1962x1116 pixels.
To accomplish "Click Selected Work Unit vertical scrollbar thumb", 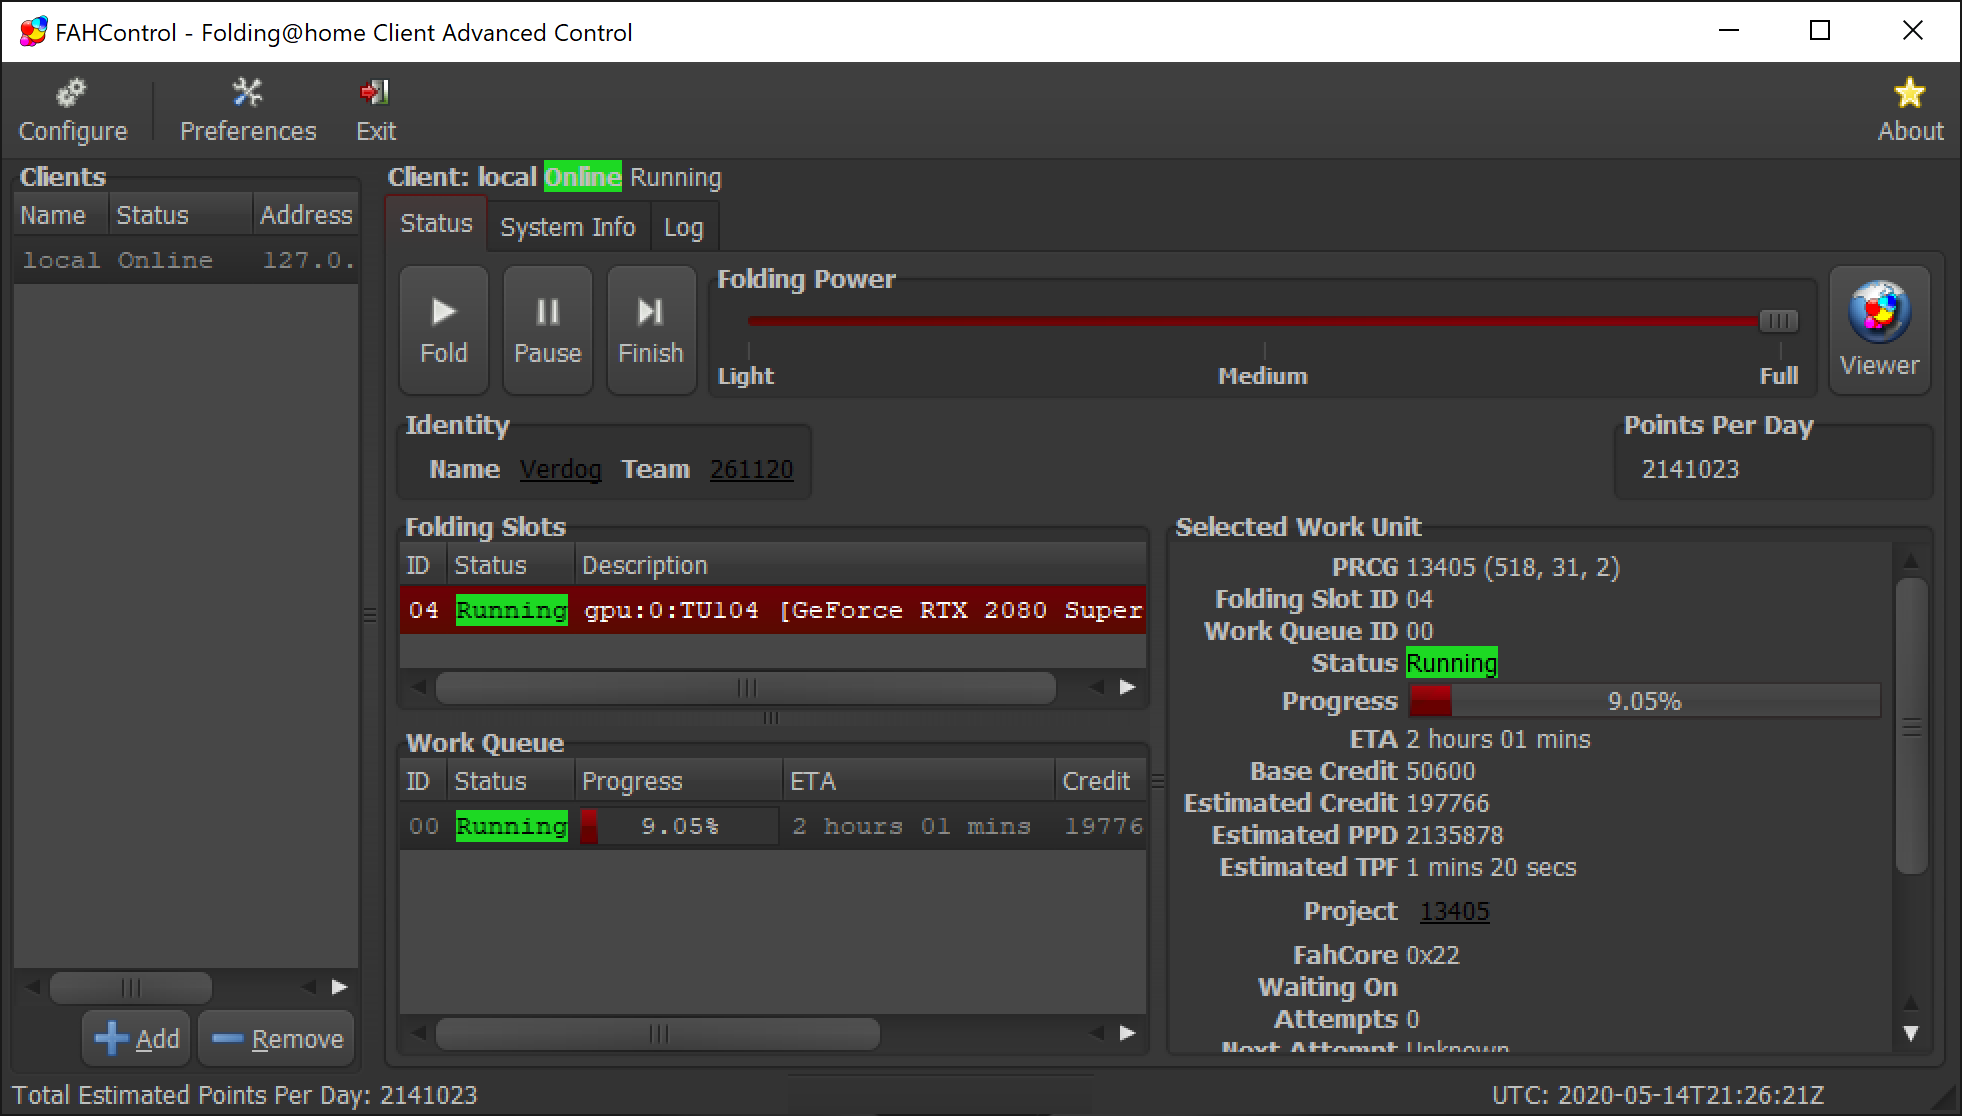I will pos(1911,727).
